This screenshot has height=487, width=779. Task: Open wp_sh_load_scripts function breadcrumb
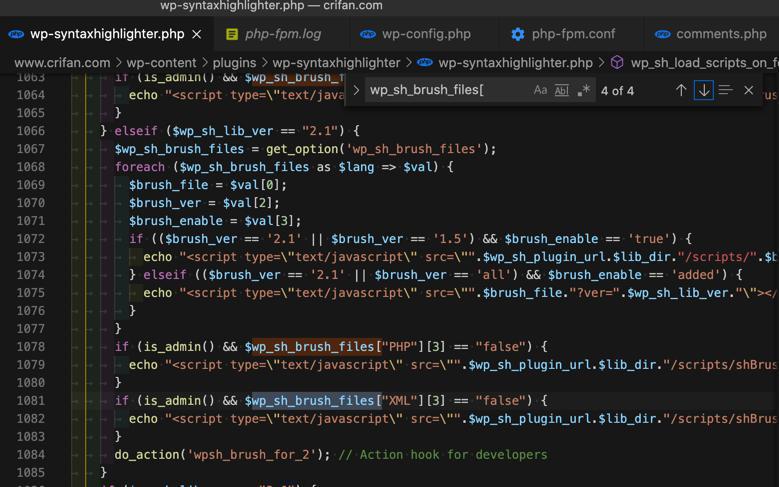[x=704, y=63]
